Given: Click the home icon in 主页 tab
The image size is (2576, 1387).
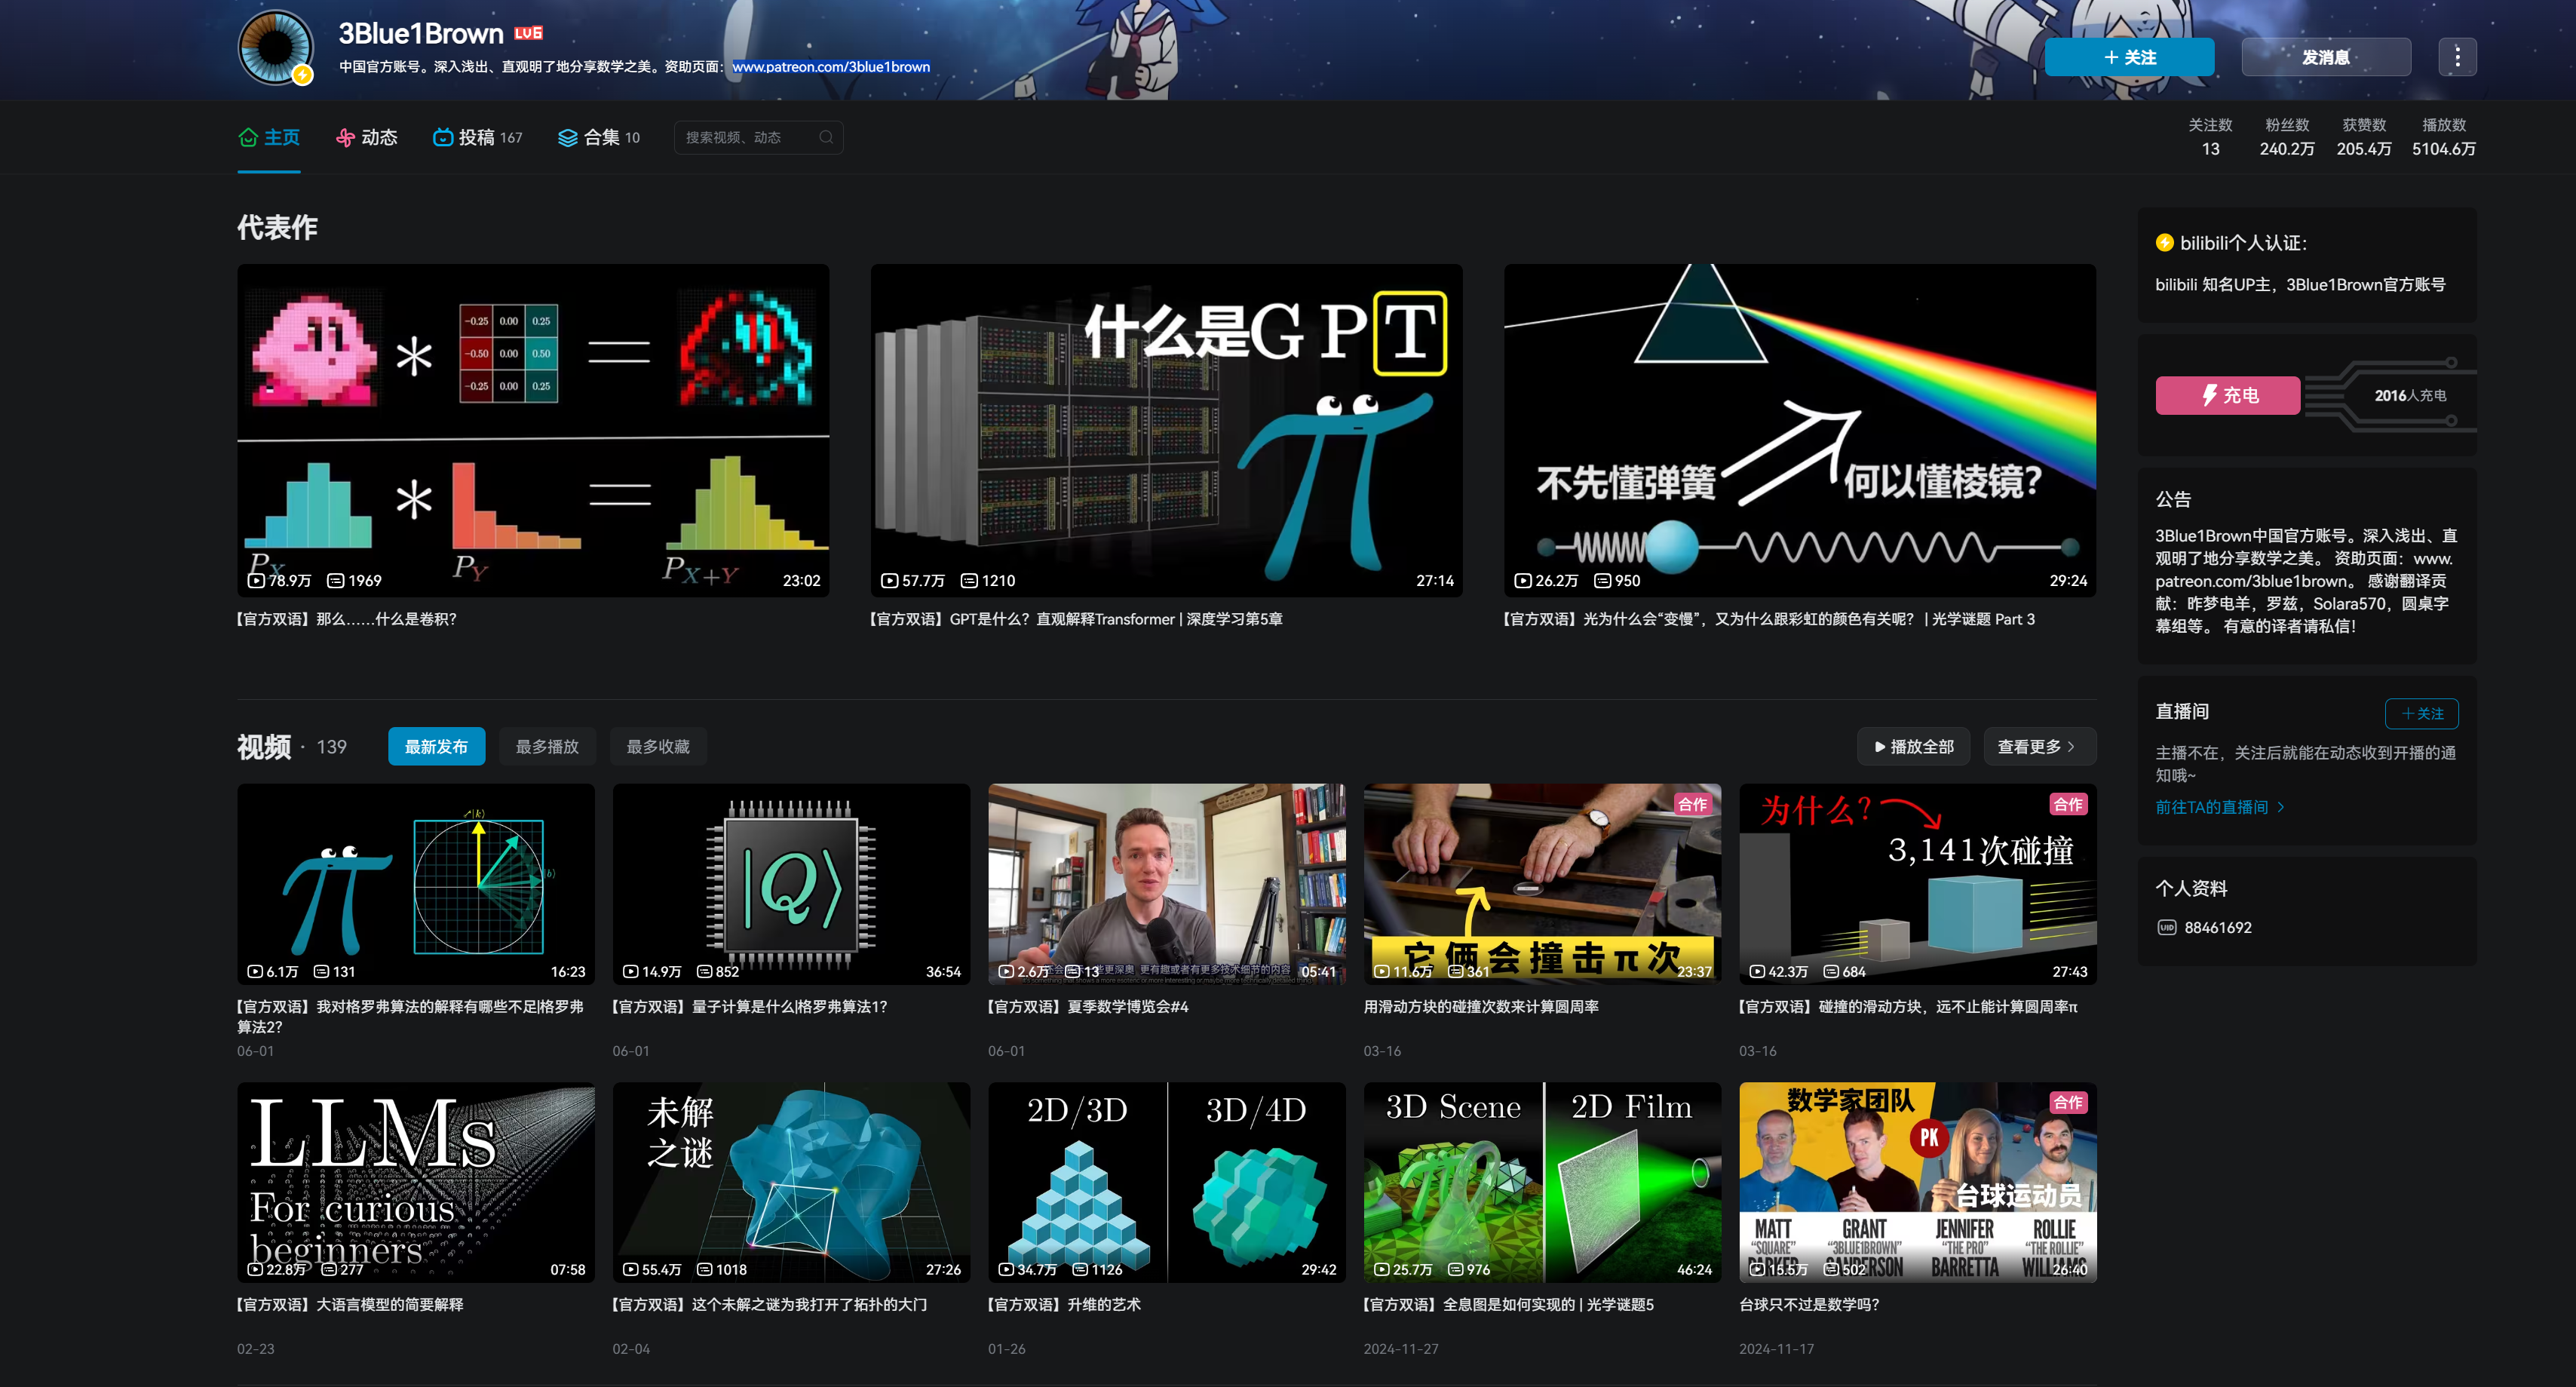Looking at the screenshot, I should pyautogui.click(x=248, y=138).
